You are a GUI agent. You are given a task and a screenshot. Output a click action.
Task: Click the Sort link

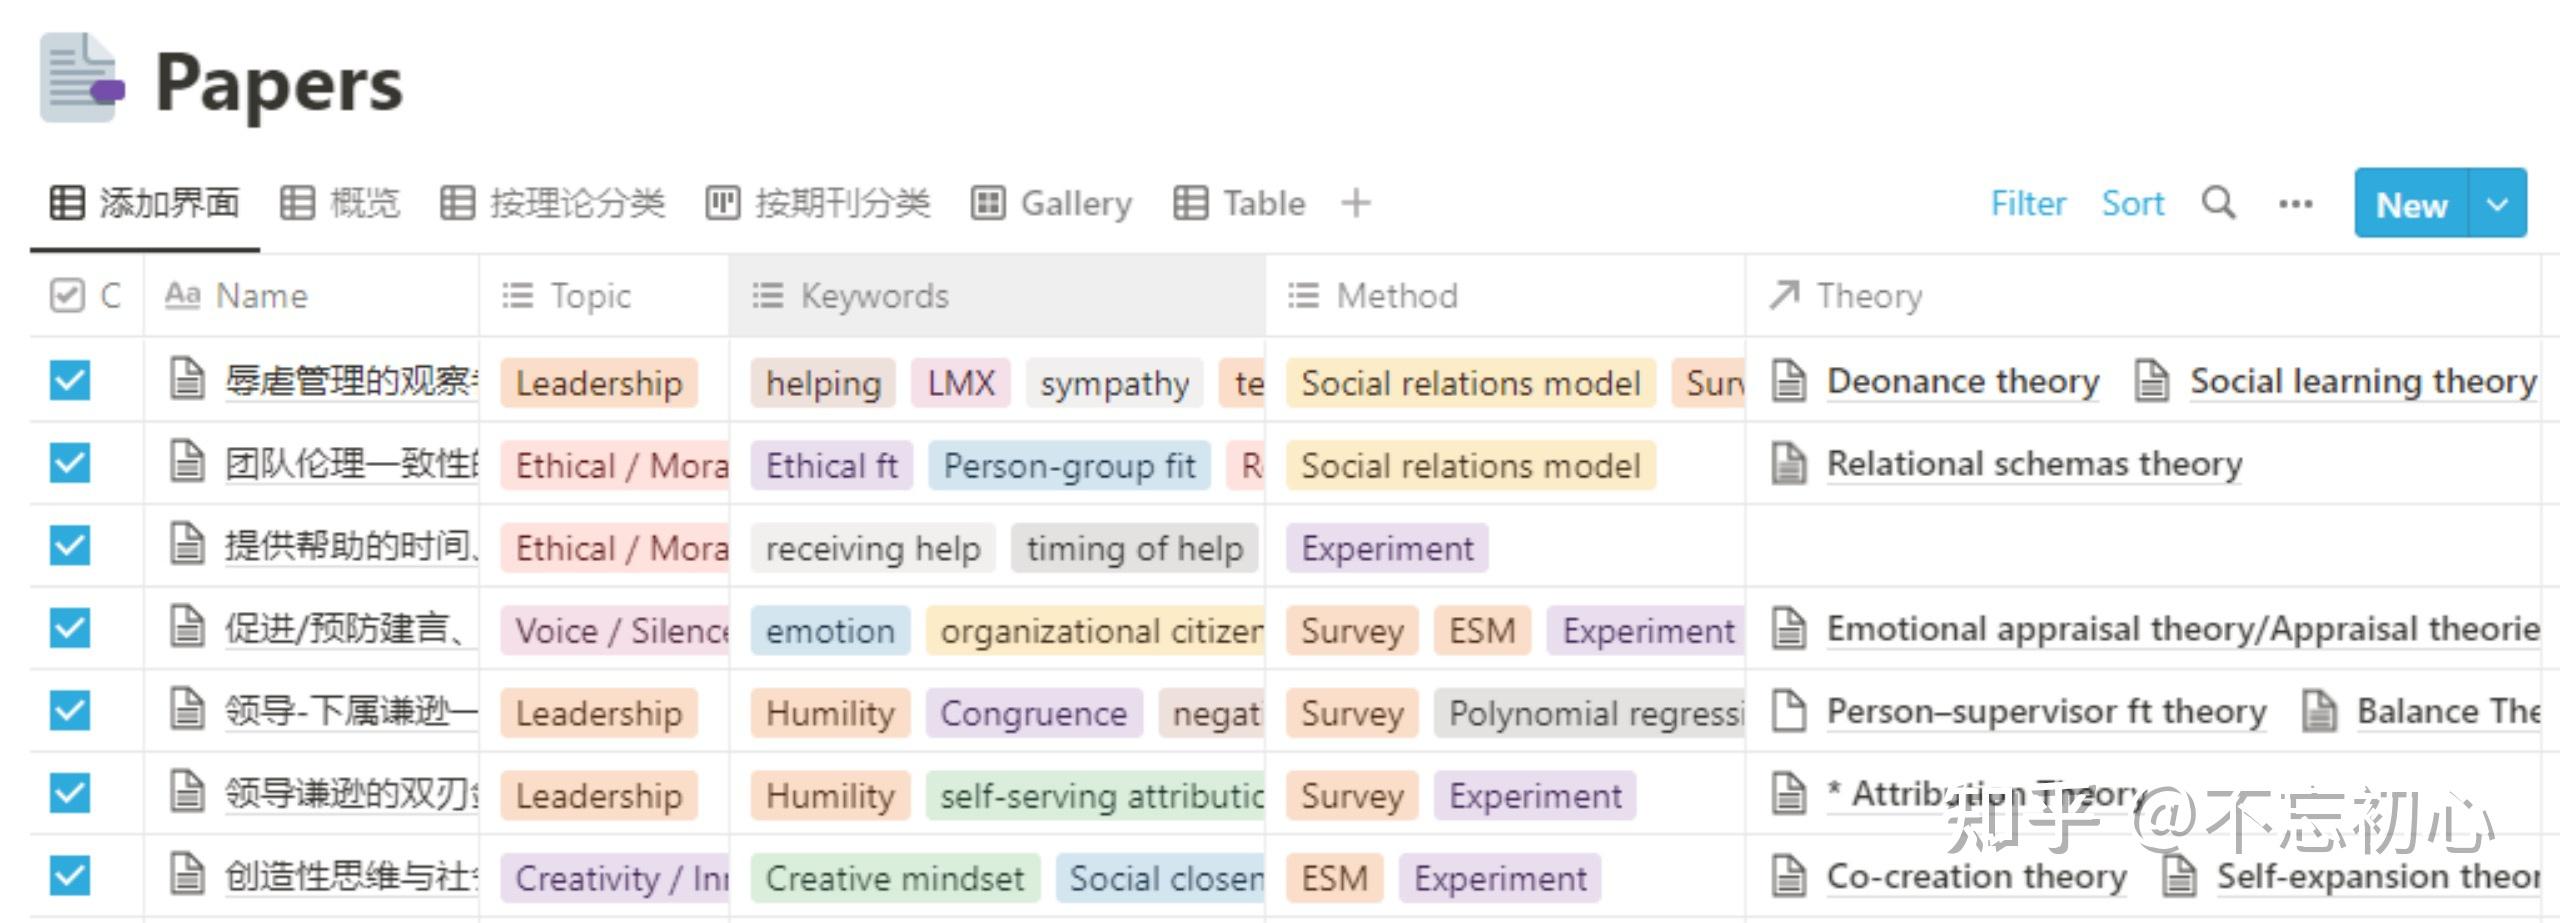pyautogui.click(x=2132, y=204)
